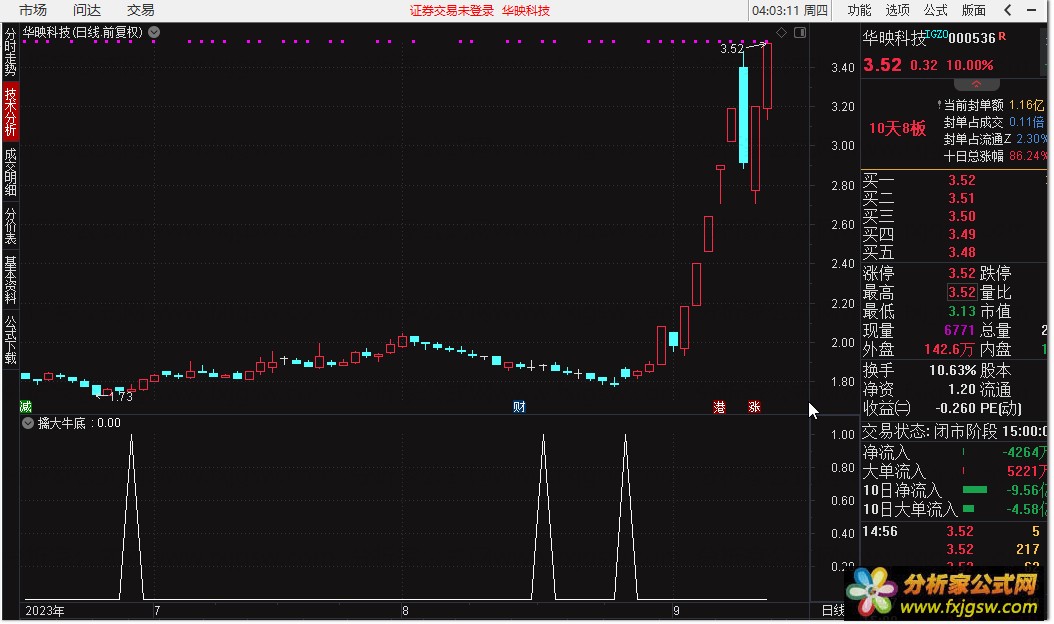This screenshot has height=624, width=1054.
Task: Toggle the panel layout icon atop chart
Action: pyautogui.click(x=800, y=32)
